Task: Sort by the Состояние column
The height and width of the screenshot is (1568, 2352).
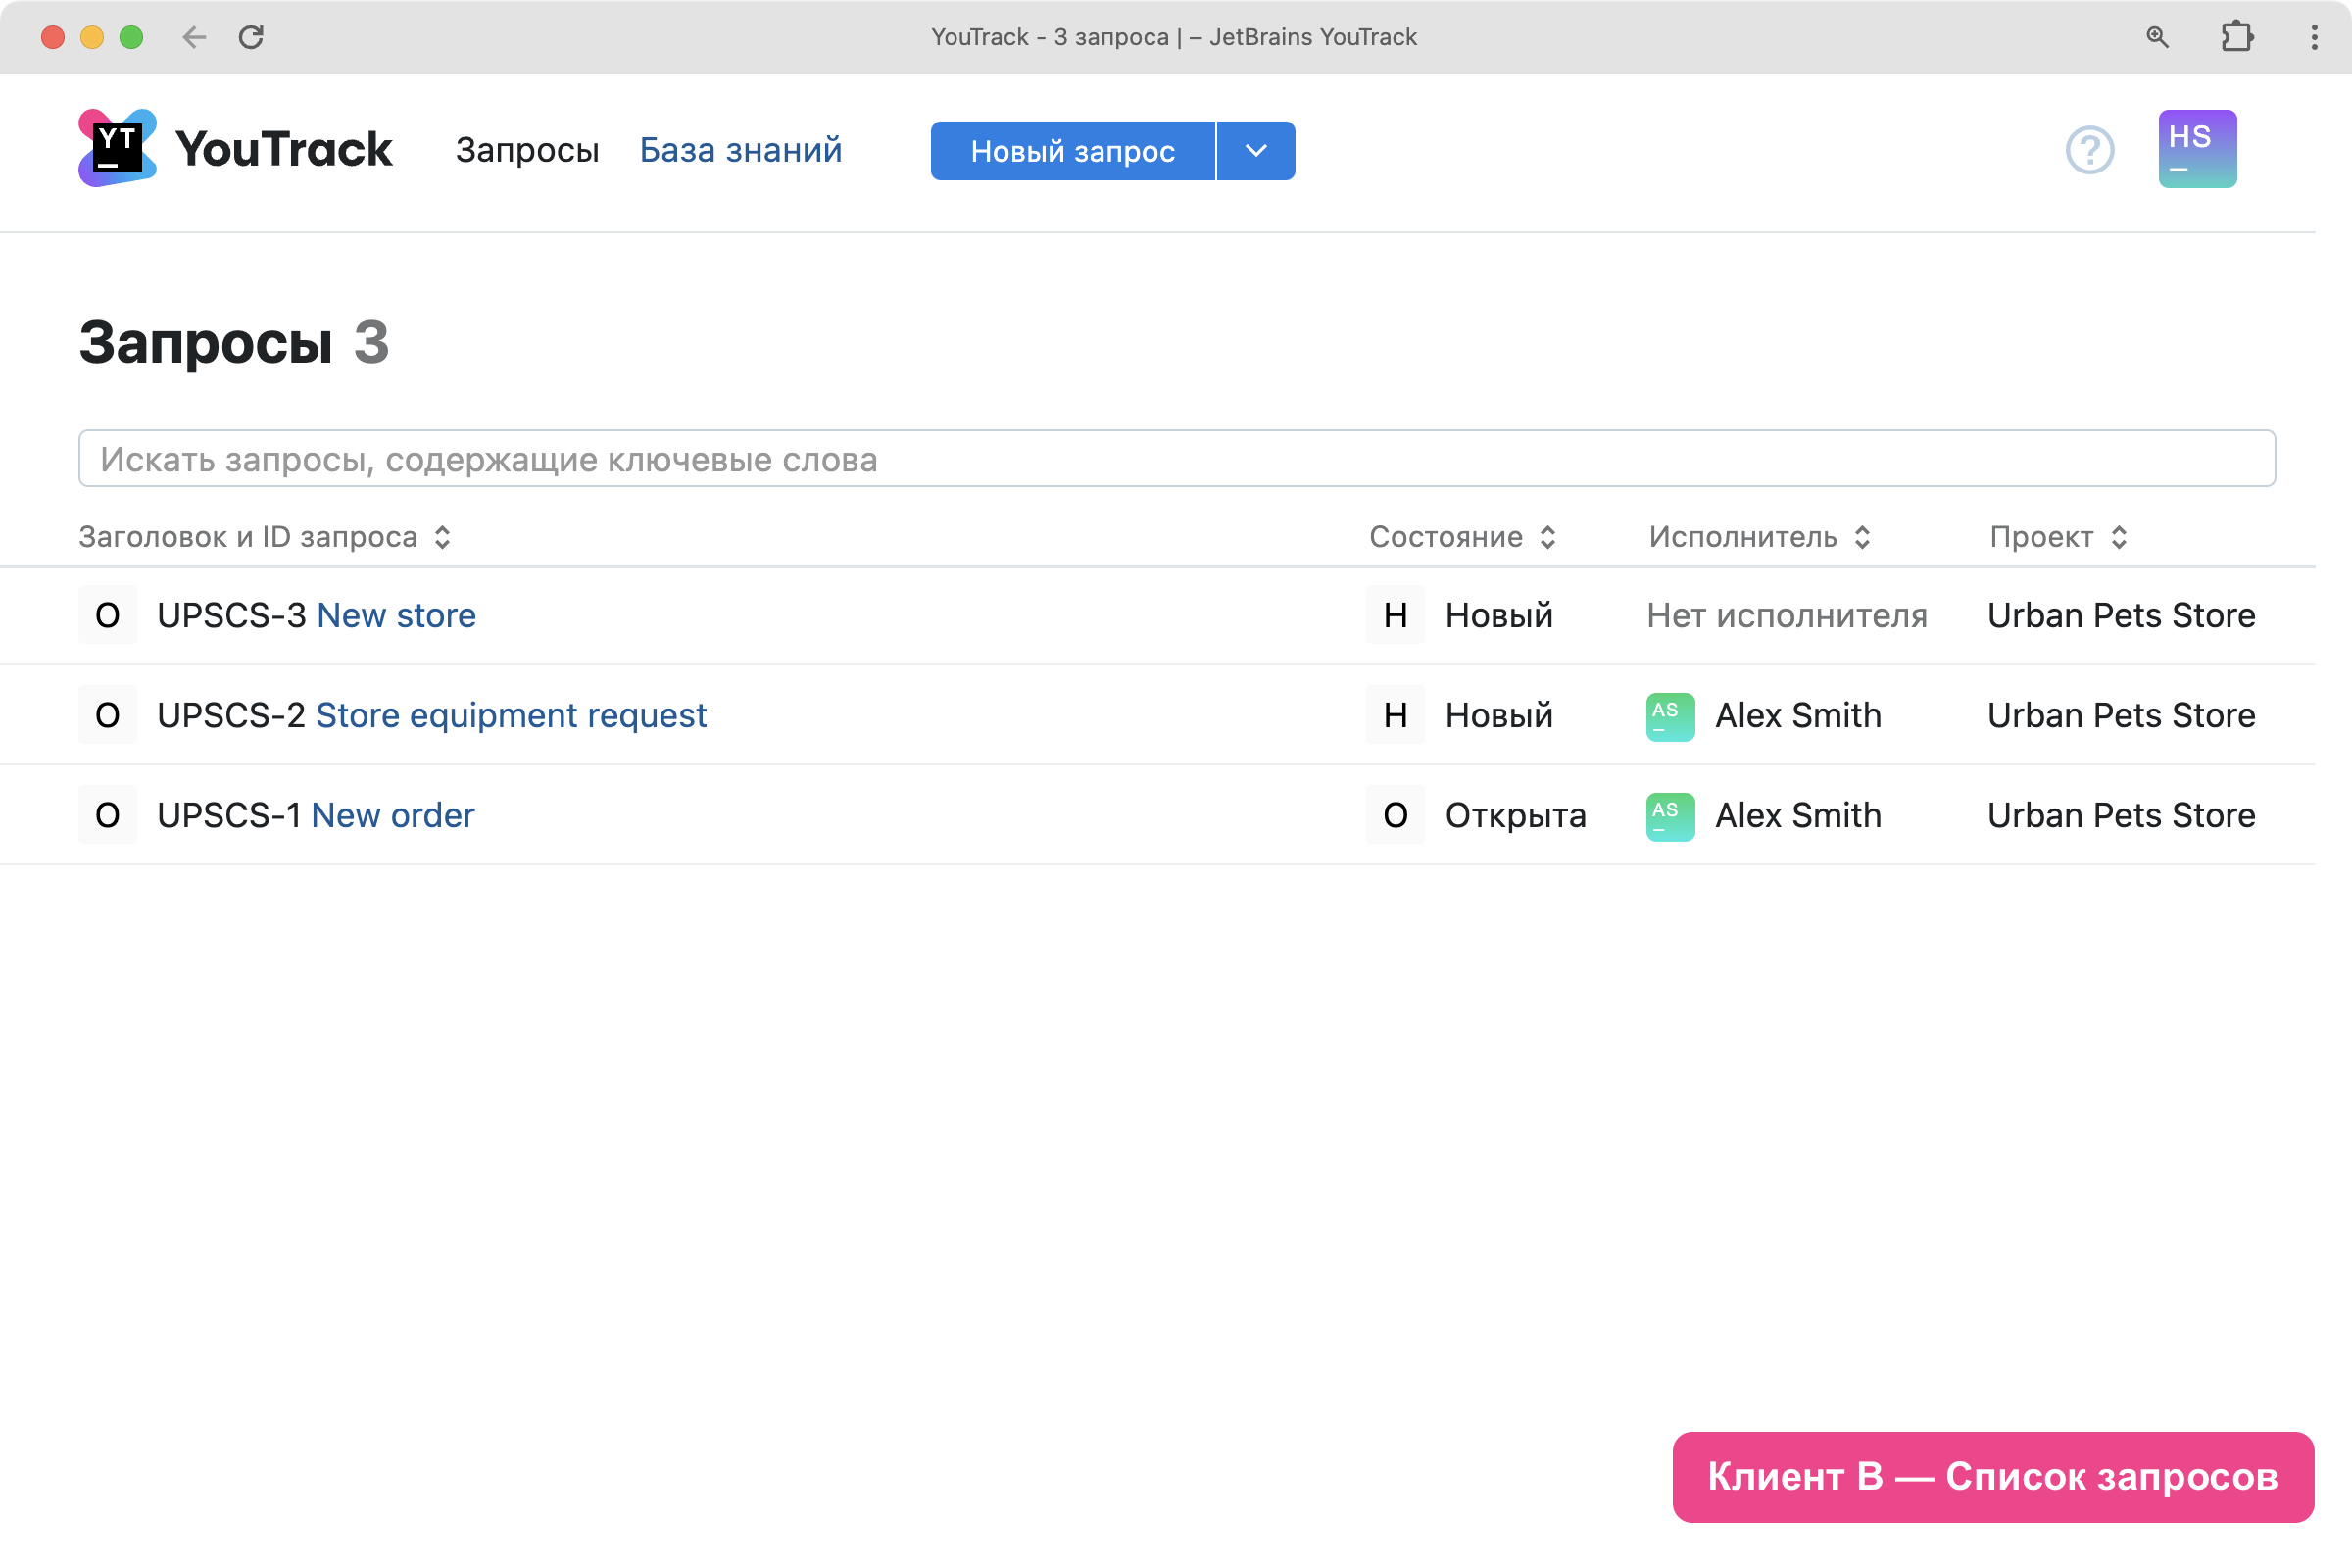Action: point(1461,537)
